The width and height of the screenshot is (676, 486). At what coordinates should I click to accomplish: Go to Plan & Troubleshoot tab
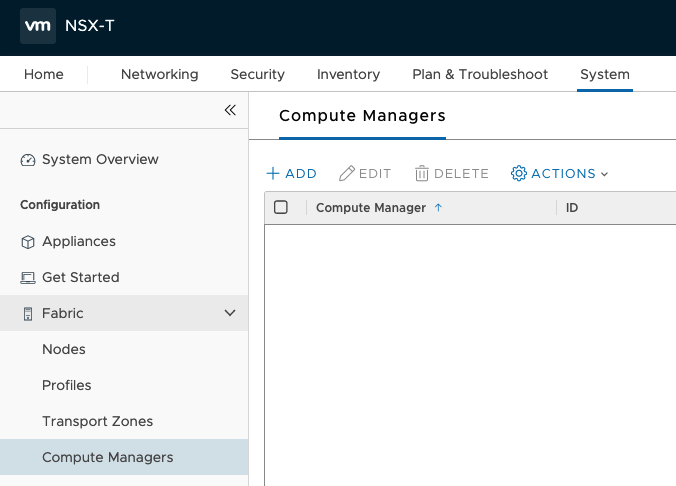click(x=480, y=74)
